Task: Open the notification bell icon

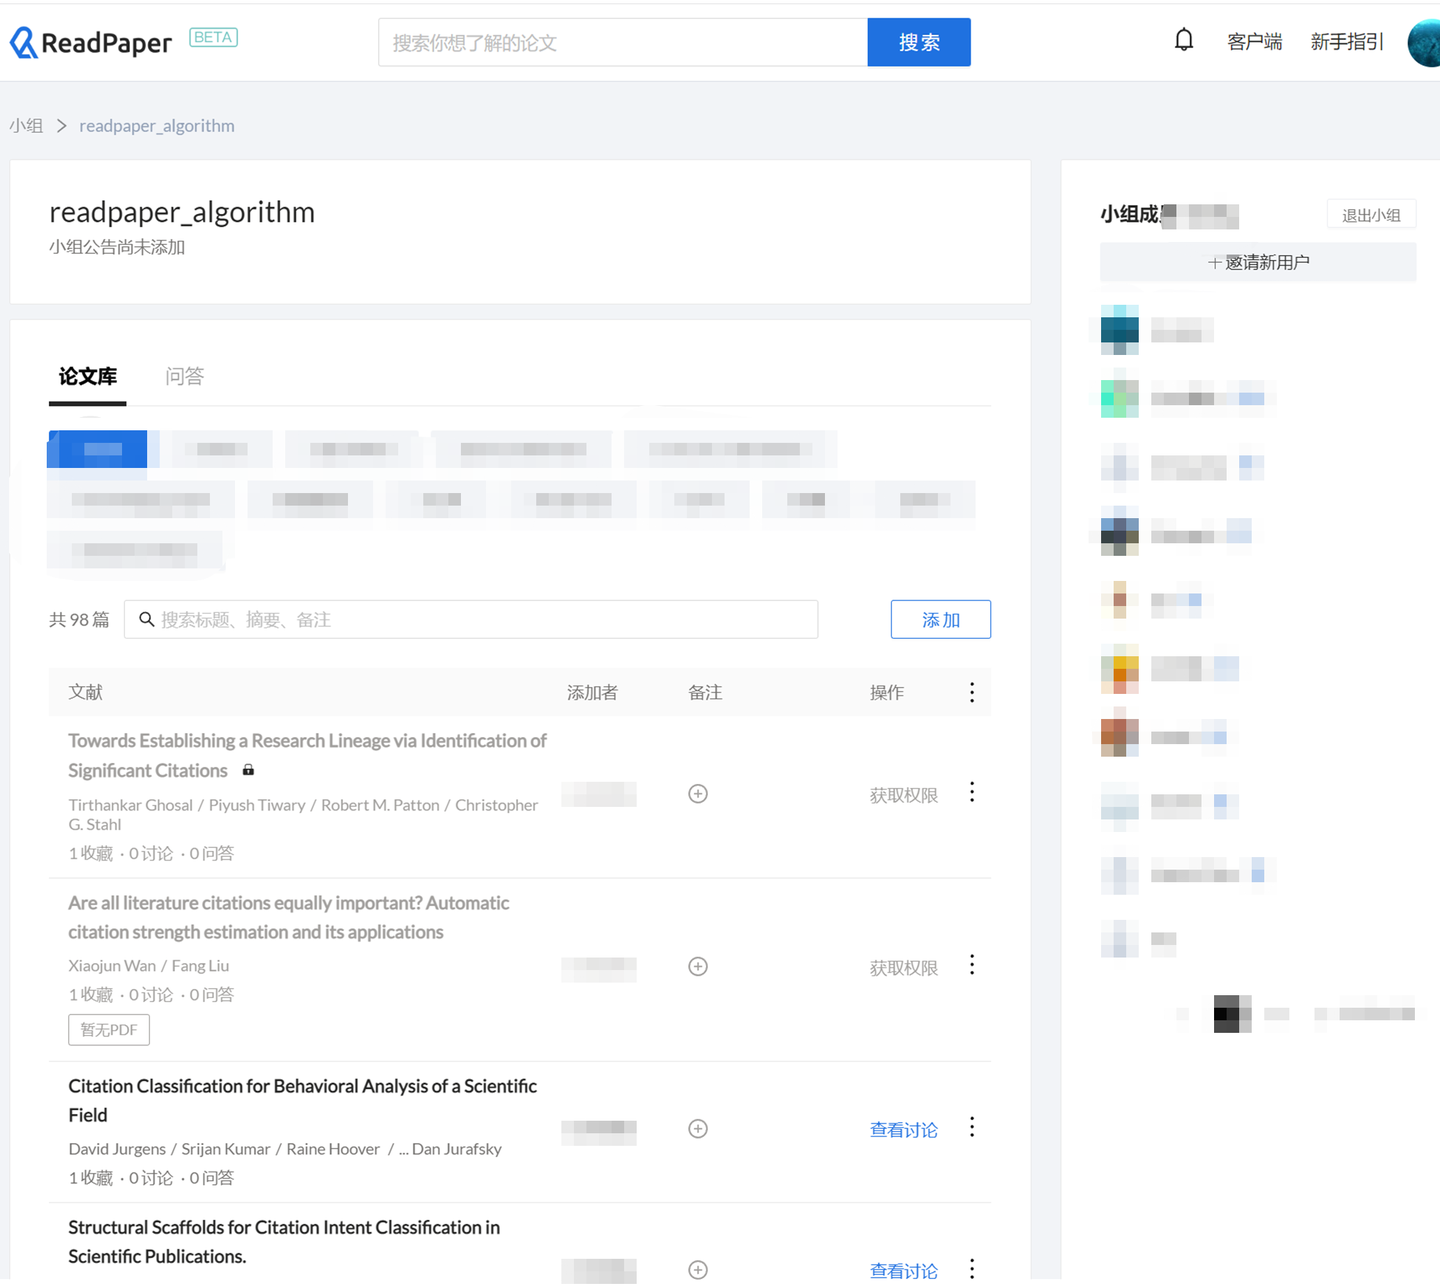Action: (x=1184, y=40)
